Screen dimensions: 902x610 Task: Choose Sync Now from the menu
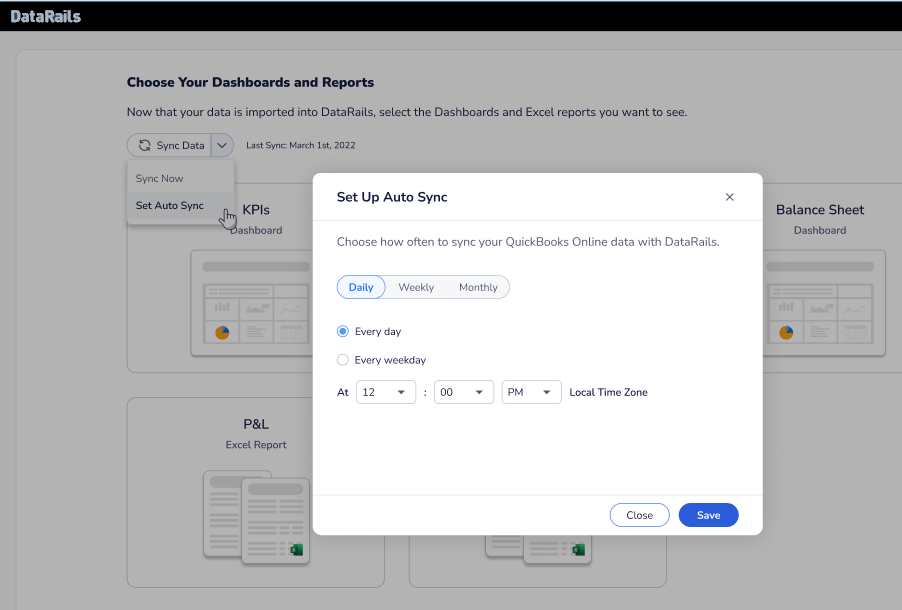tap(160, 178)
